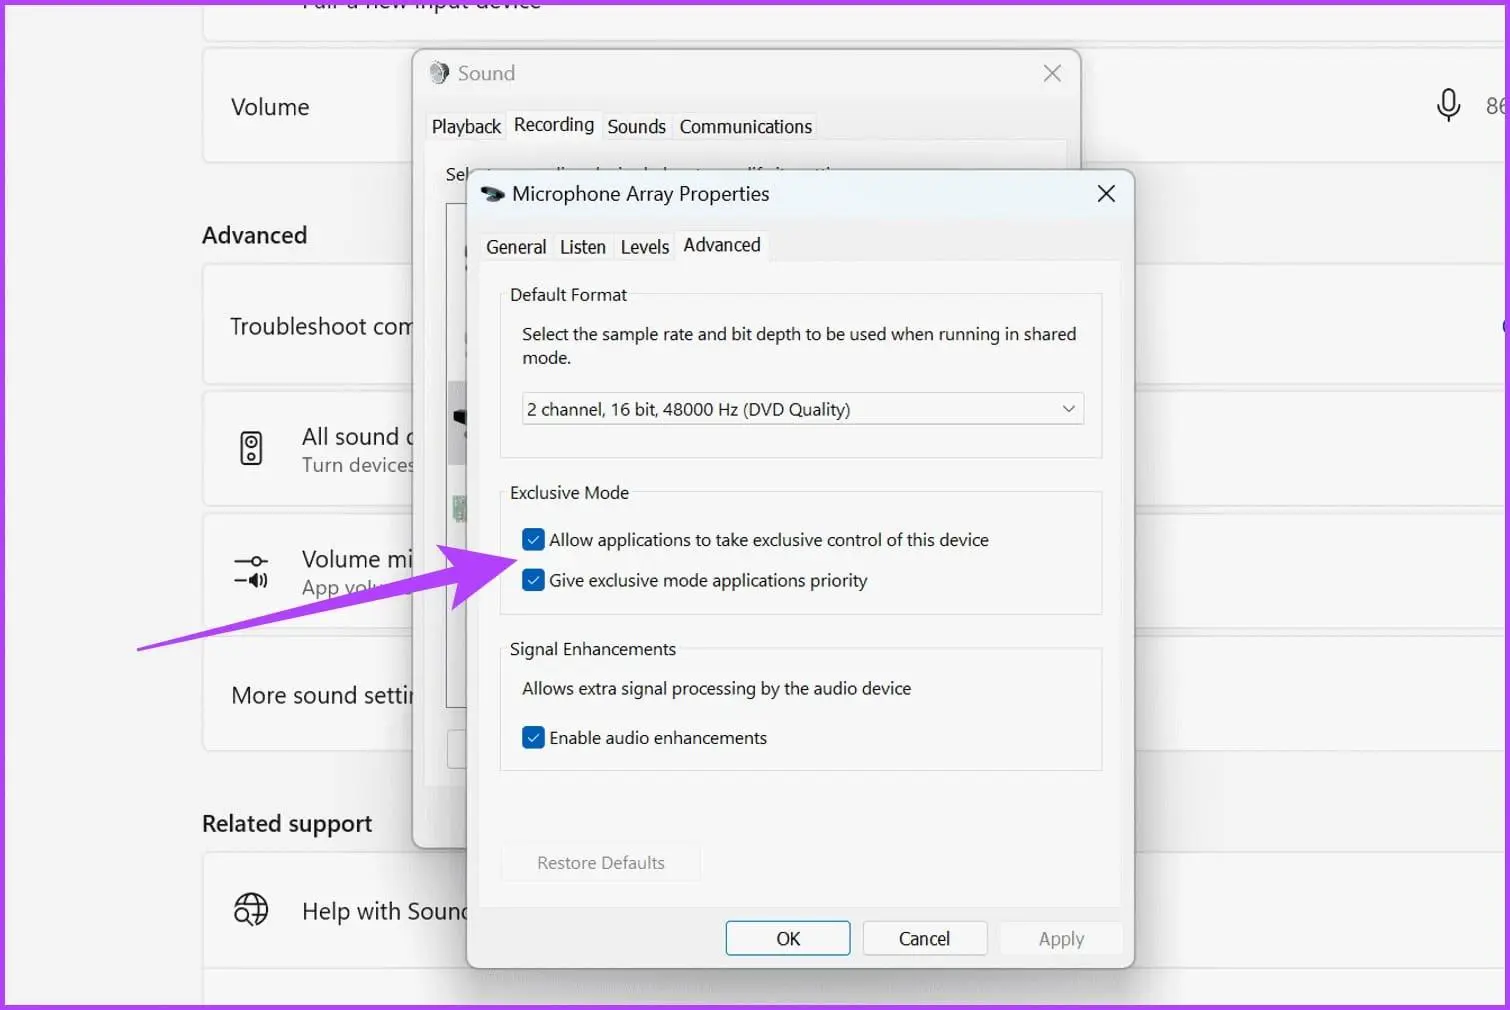The width and height of the screenshot is (1510, 1010).
Task: Click the Help with Sound globe icon
Action: pos(251,909)
